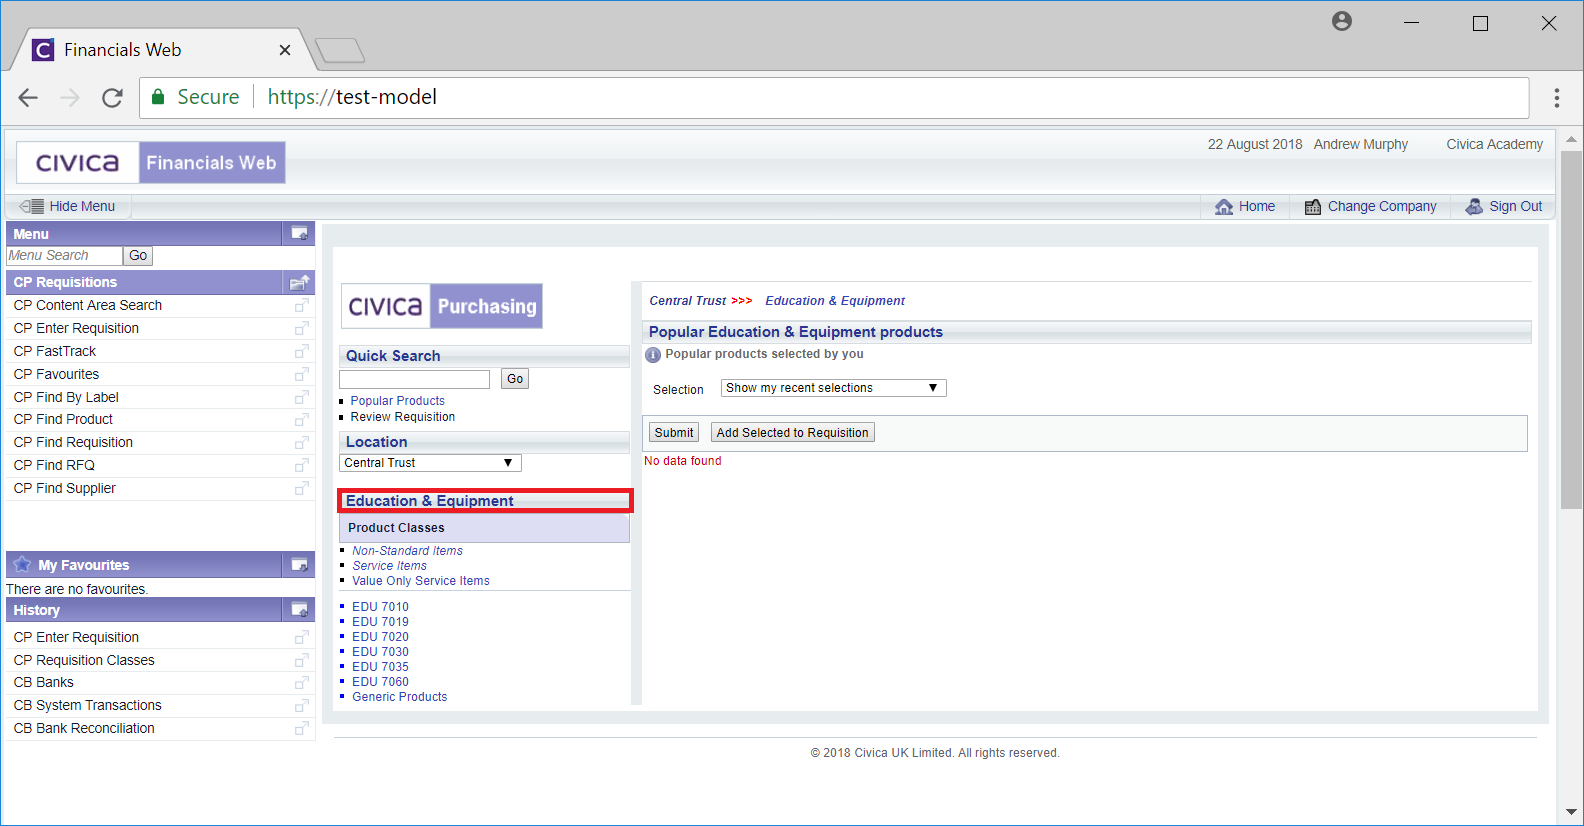This screenshot has height=826, width=1584.
Task: Open CB Banks from History
Action: [x=43, y=682]
